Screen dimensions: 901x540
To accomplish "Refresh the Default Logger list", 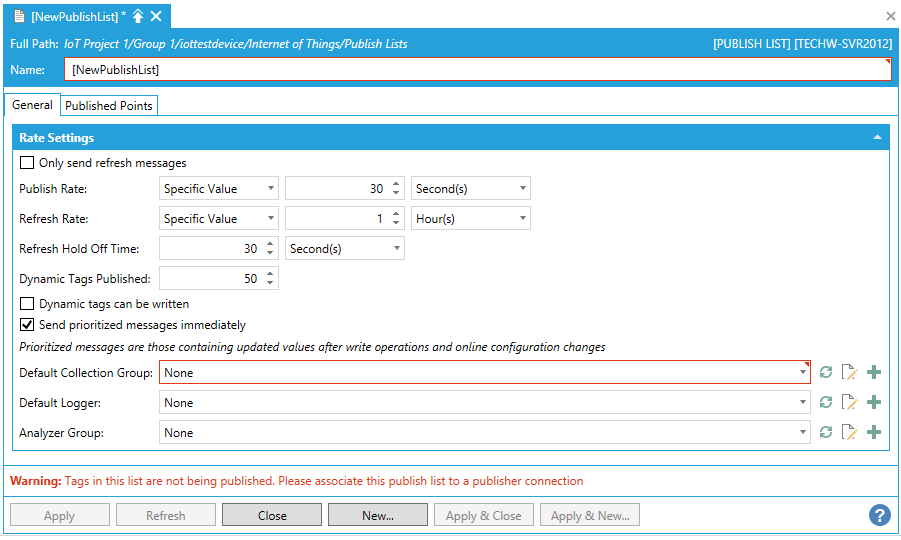I will click(826, 403).
